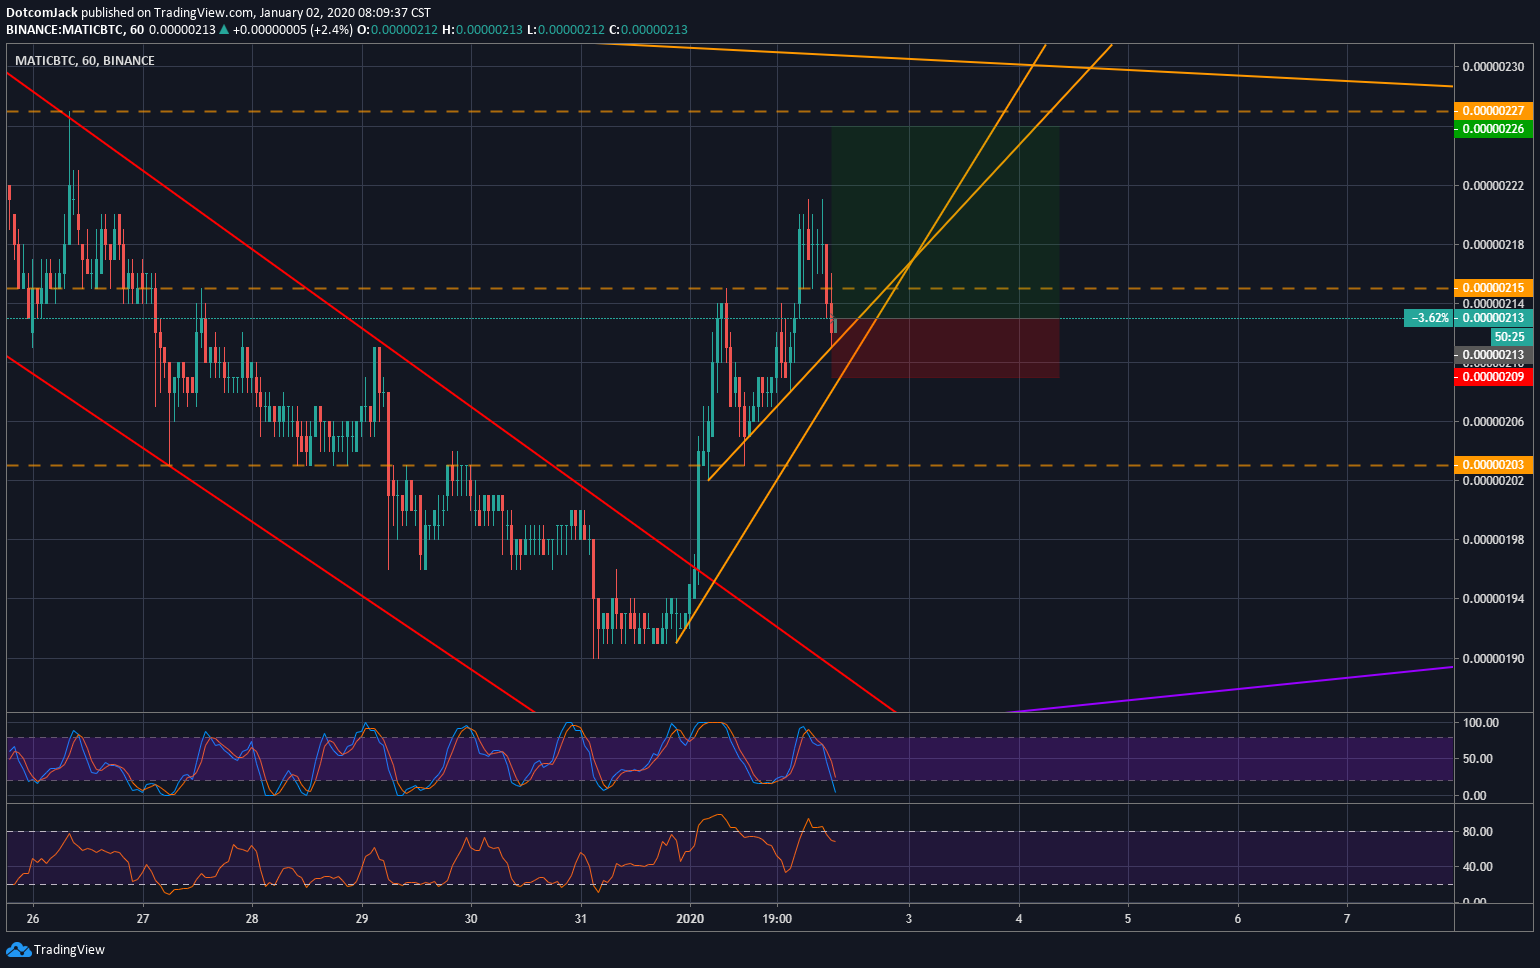Click the 0.00000190 price axis value
Image resolution: width=1540 pixels, height=968 pixels.
point(1493,659)
